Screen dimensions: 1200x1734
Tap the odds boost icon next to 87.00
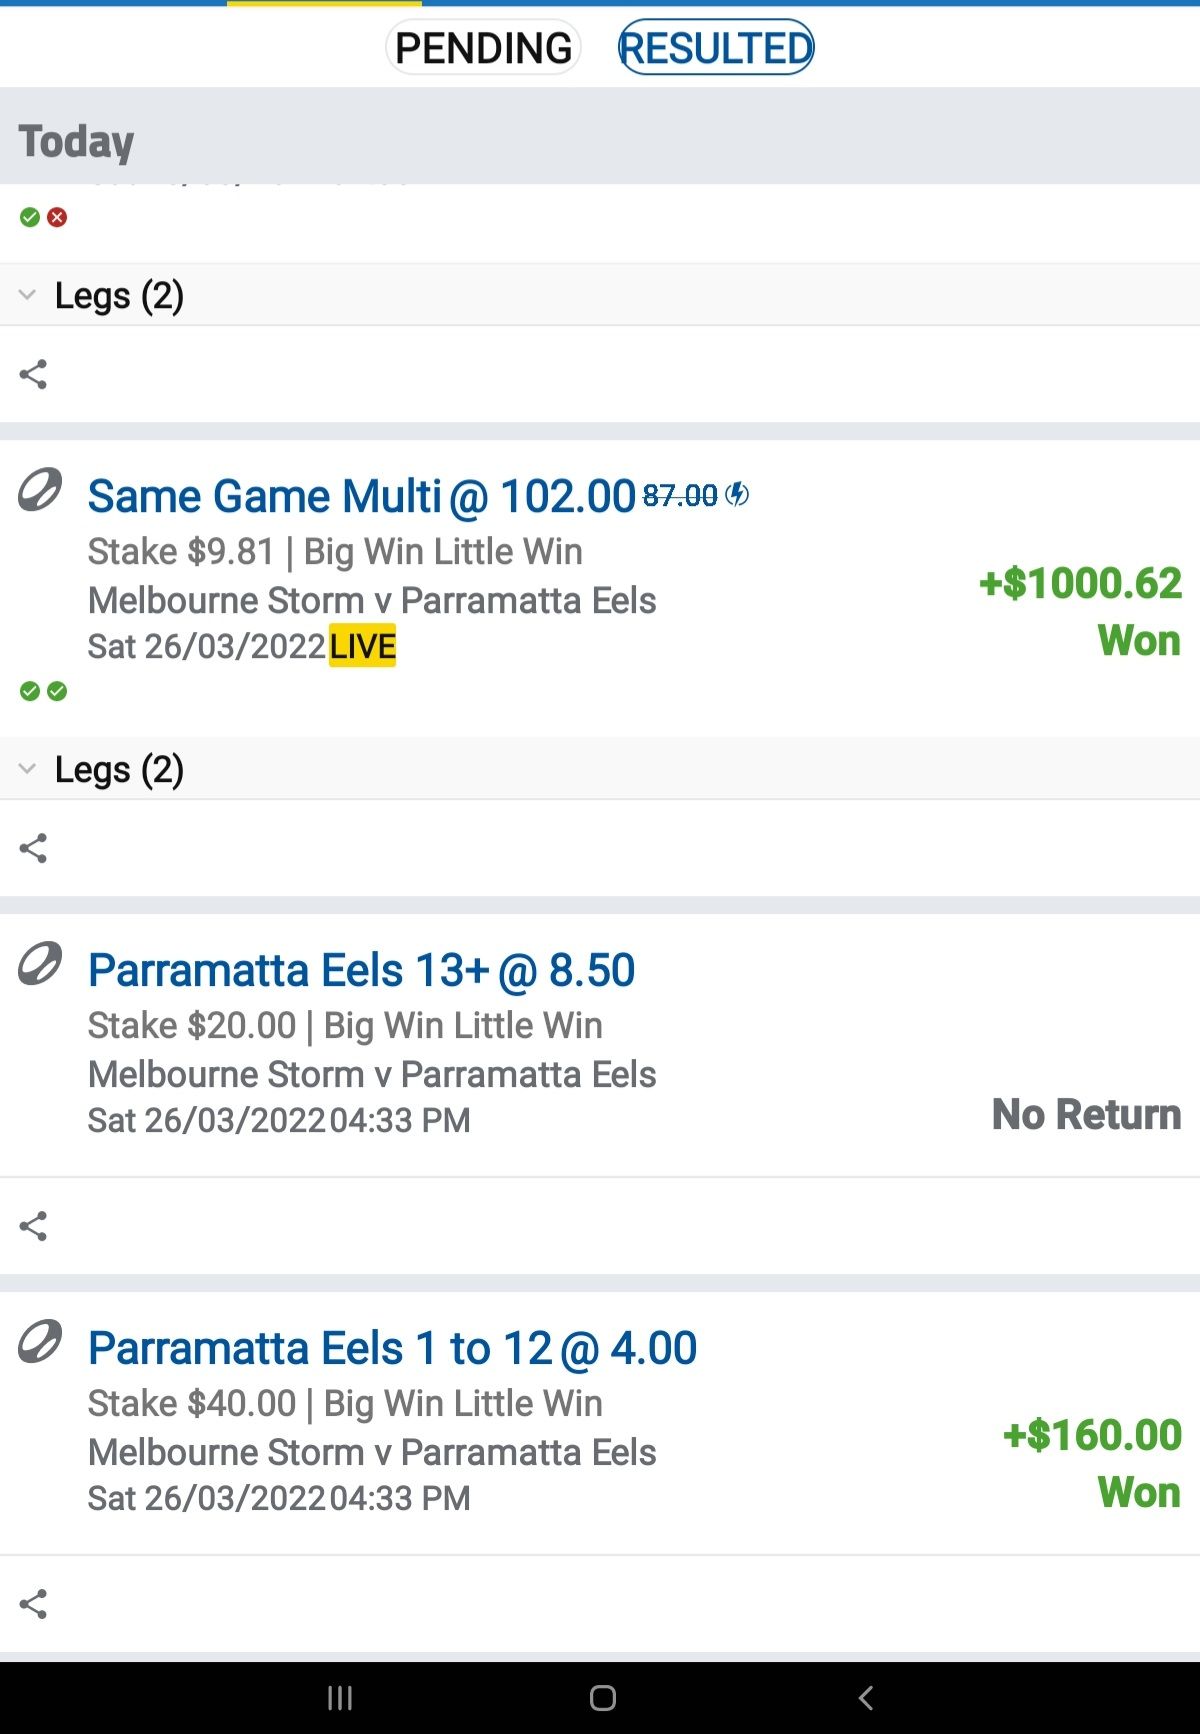coord(737,494)
